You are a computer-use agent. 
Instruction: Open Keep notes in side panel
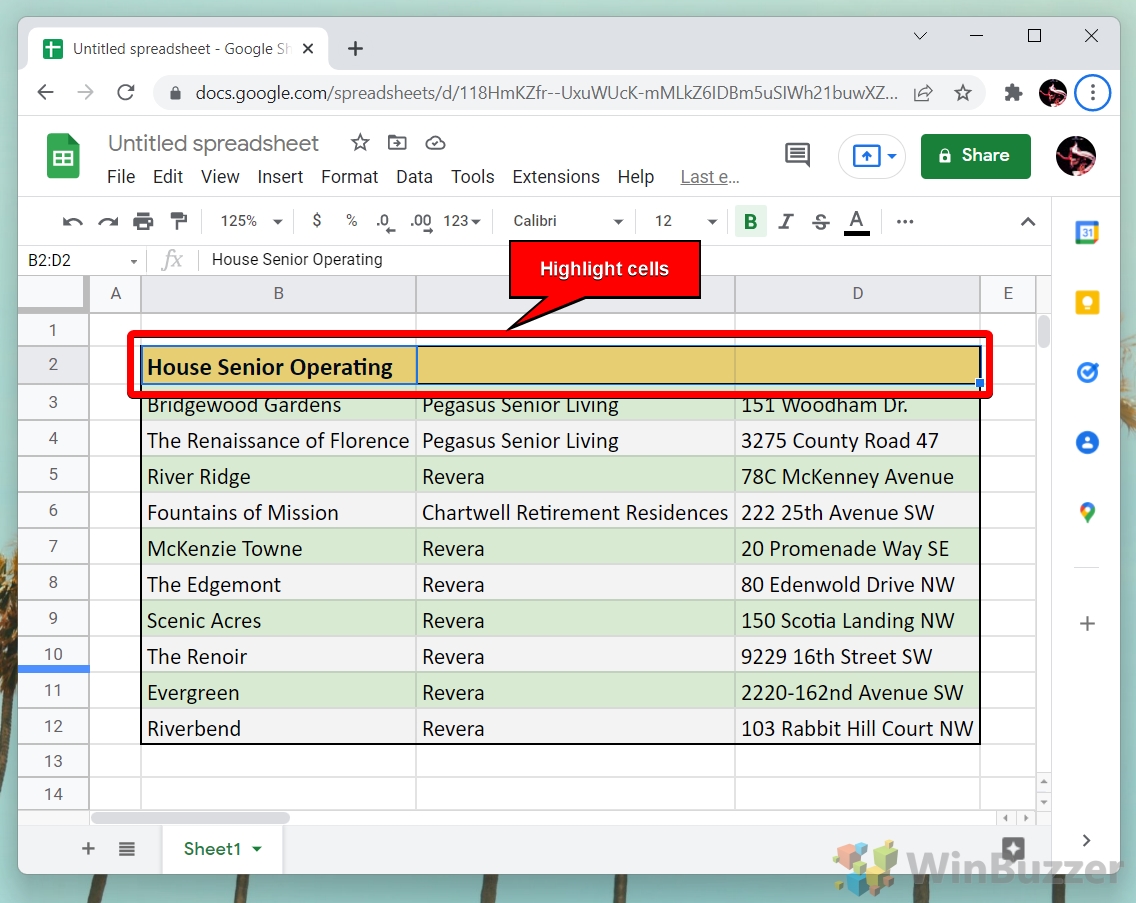click(1087, 302)
